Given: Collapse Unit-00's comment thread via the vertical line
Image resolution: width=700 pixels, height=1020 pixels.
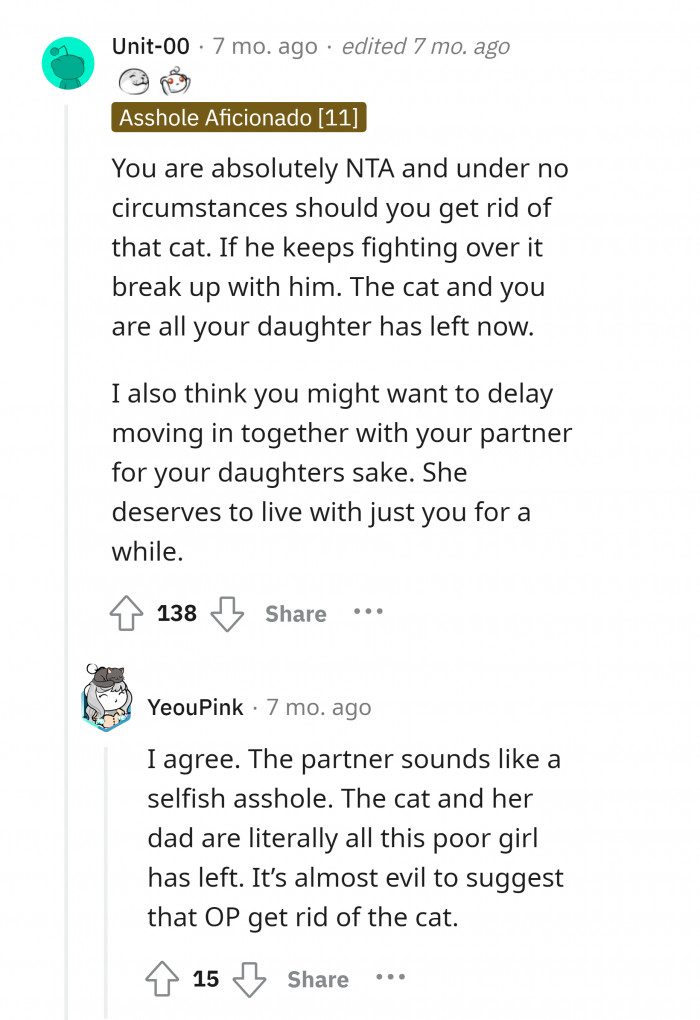Looking at the screenshot, I should [67, 500].
